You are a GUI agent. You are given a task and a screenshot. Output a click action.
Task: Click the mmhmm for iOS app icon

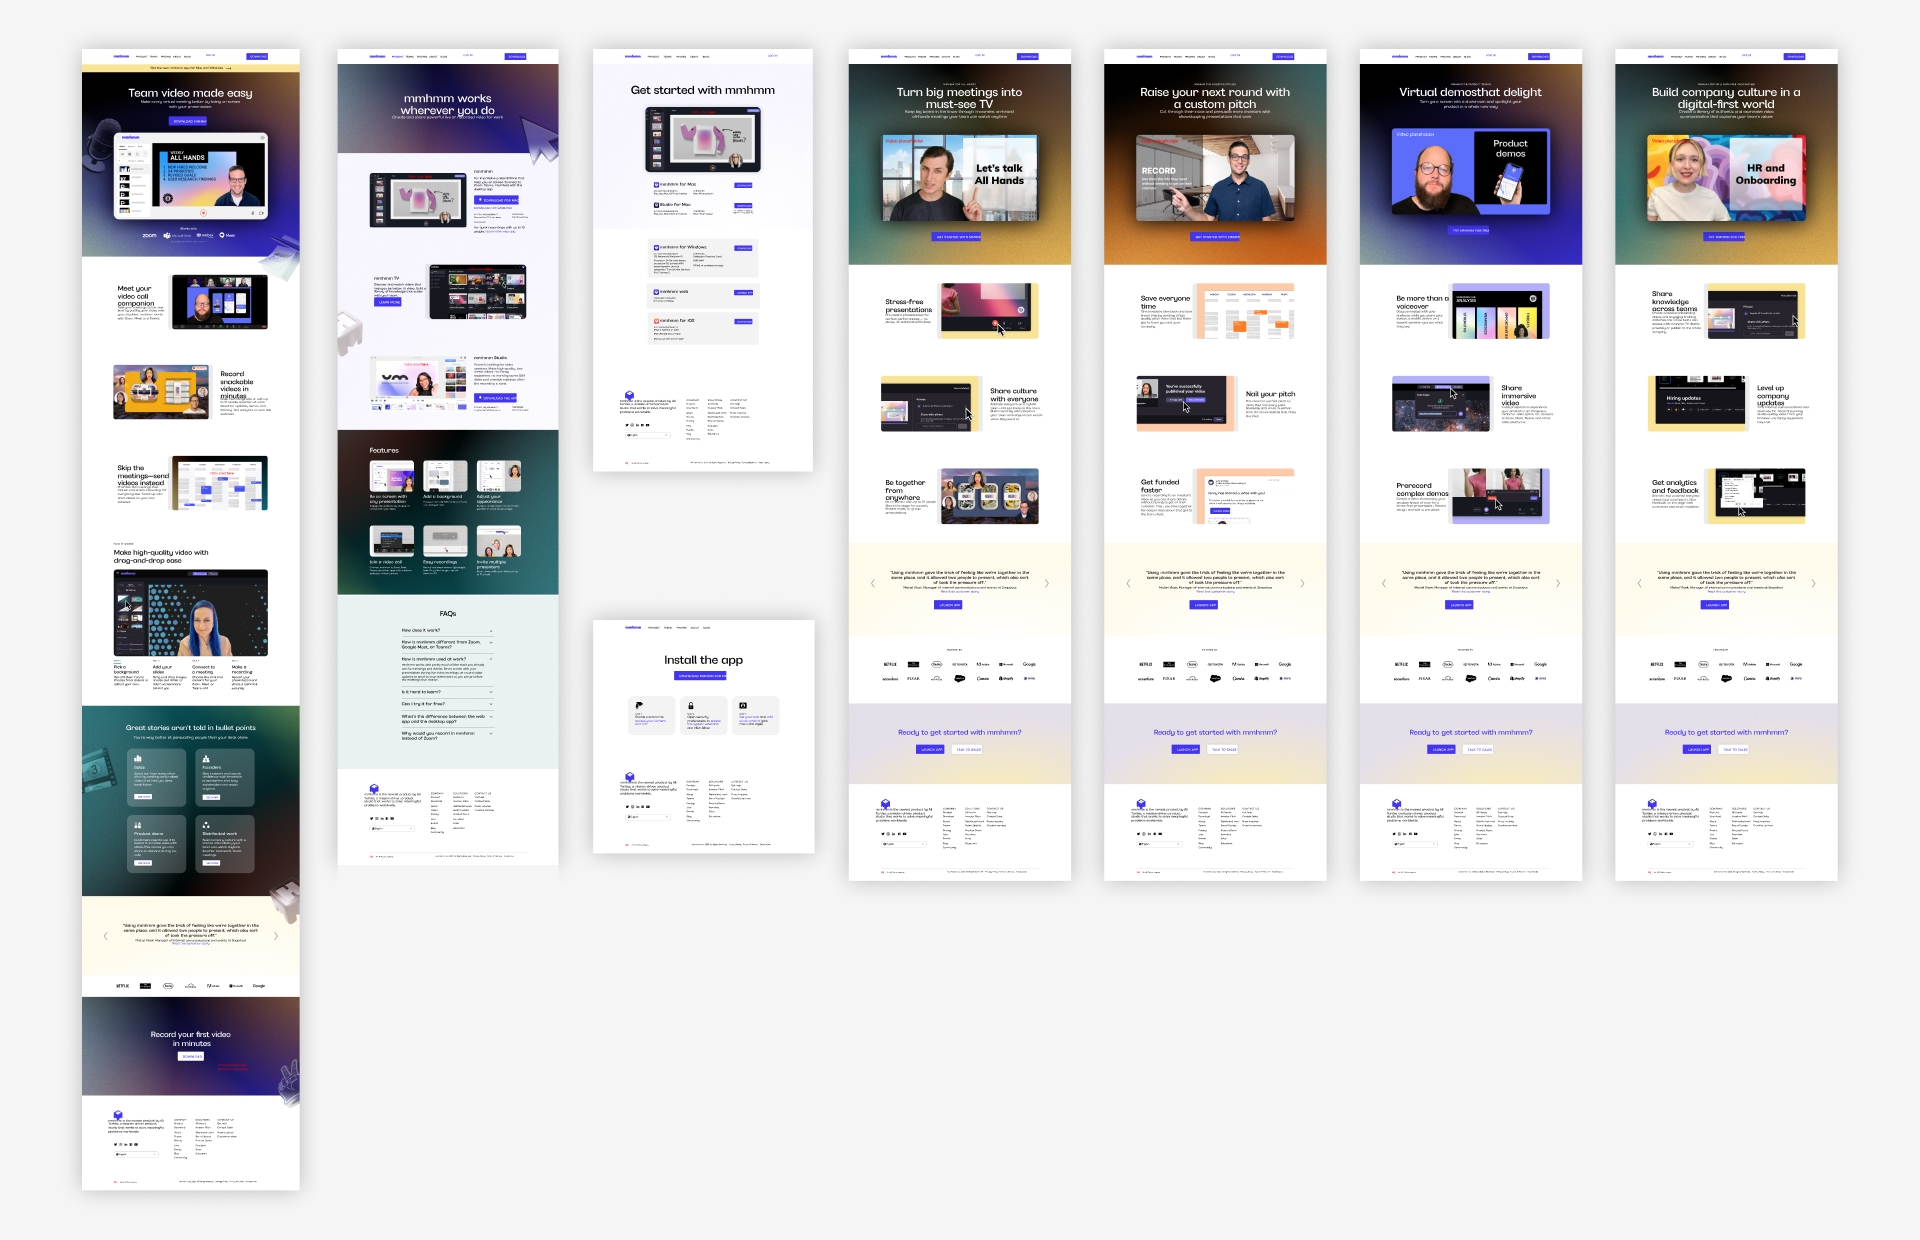pos(657,321)
